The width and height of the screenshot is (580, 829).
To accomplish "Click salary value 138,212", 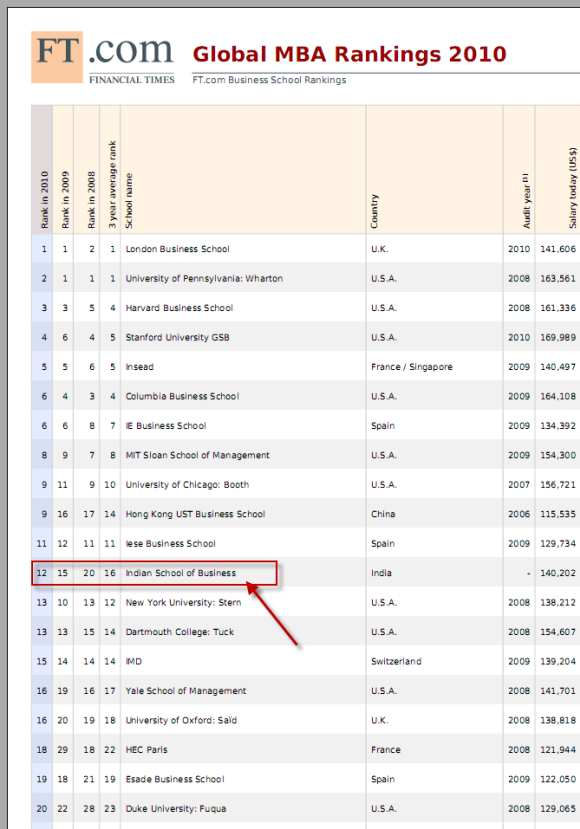I will point(558,603).
